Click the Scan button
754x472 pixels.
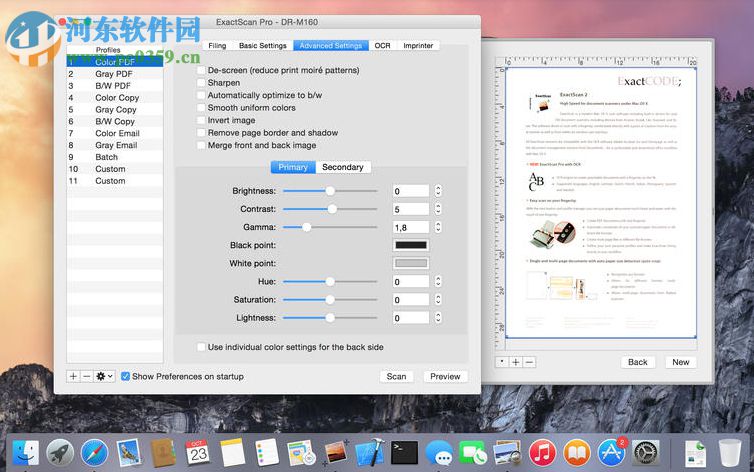point(396,376)
